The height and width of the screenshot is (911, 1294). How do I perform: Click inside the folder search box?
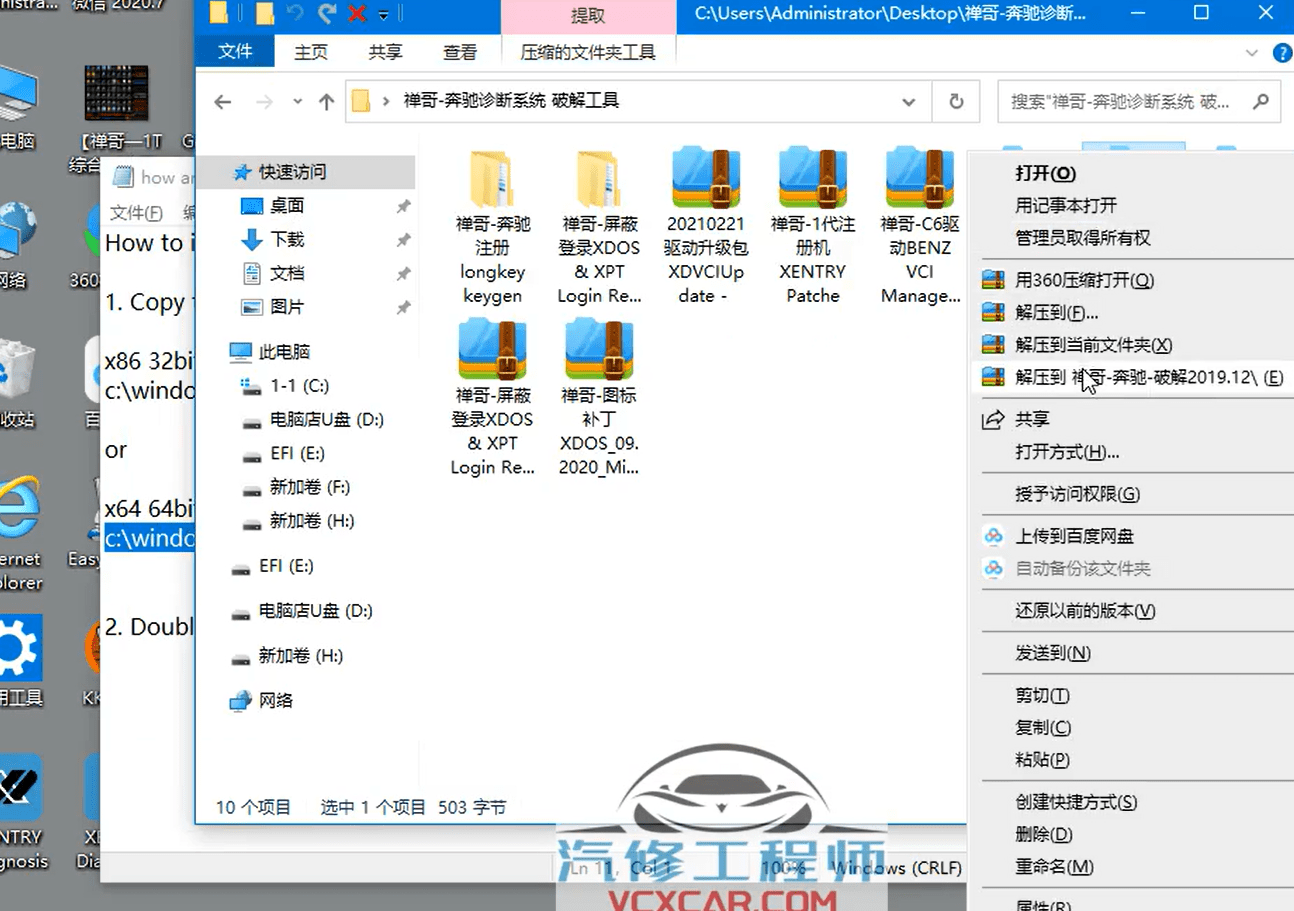(x=1120, y=101)
